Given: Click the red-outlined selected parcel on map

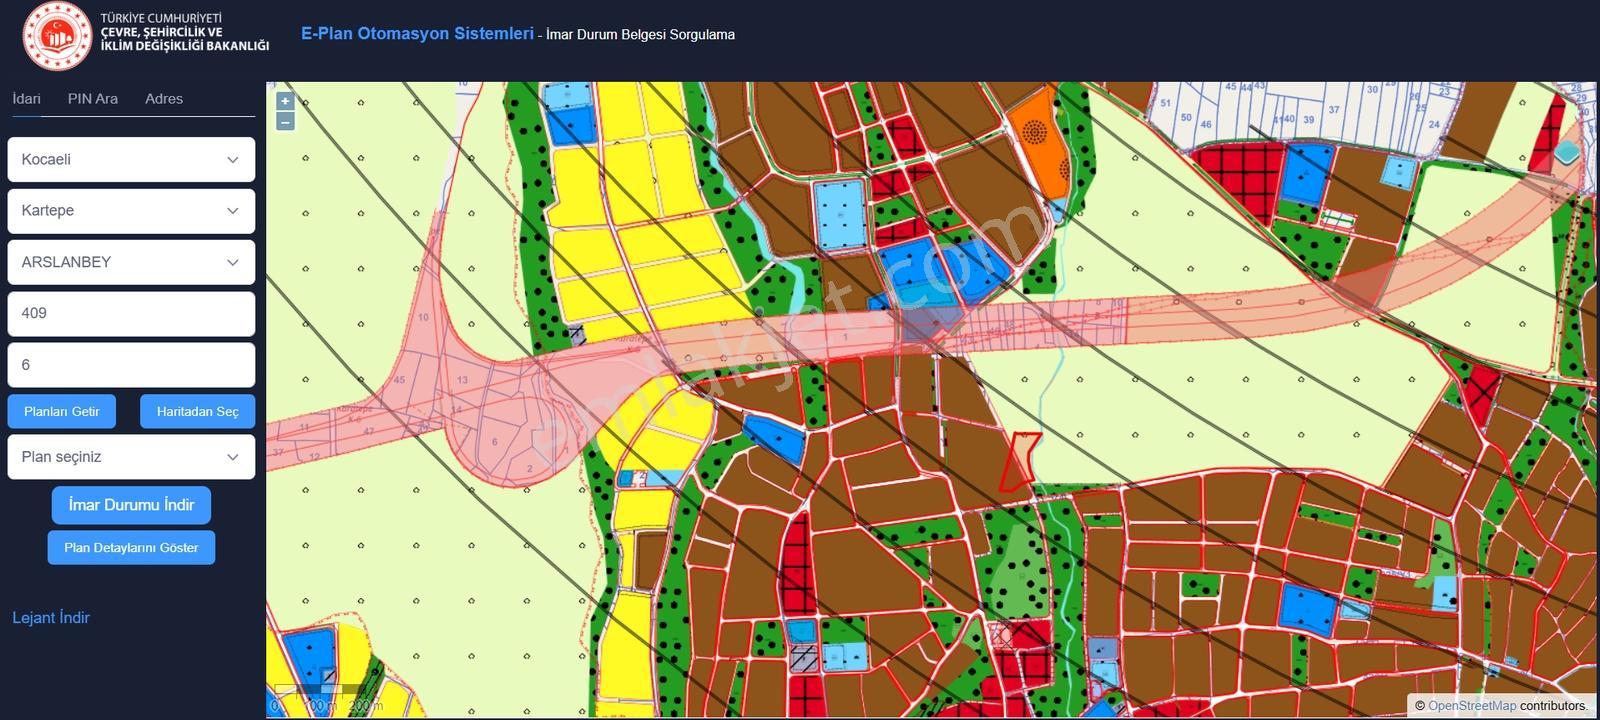Looking at the screenshot, I should pos(1018,462).
